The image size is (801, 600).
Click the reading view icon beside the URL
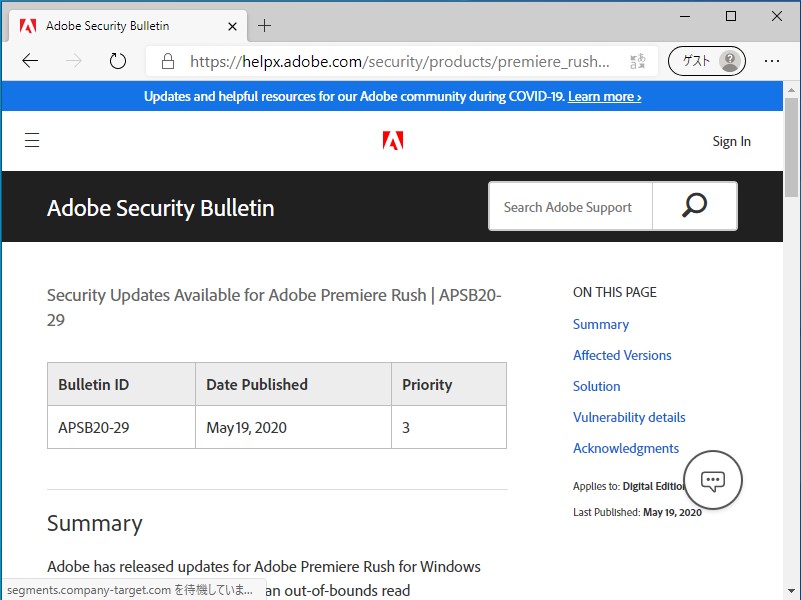tap(637, 61)
